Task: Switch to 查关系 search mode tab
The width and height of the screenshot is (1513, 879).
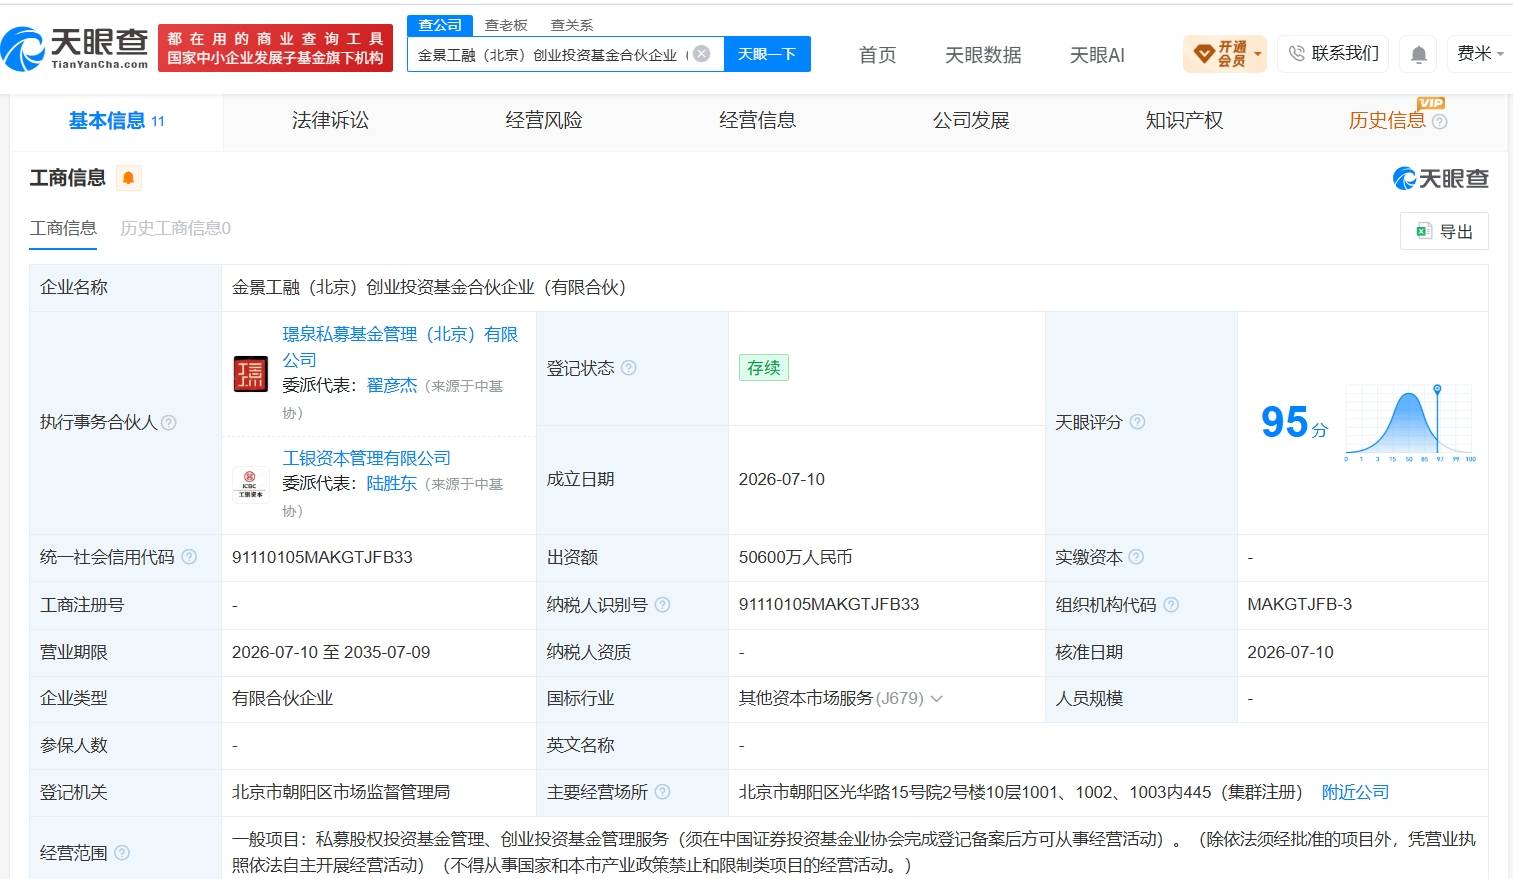Action: click(572, 25)
